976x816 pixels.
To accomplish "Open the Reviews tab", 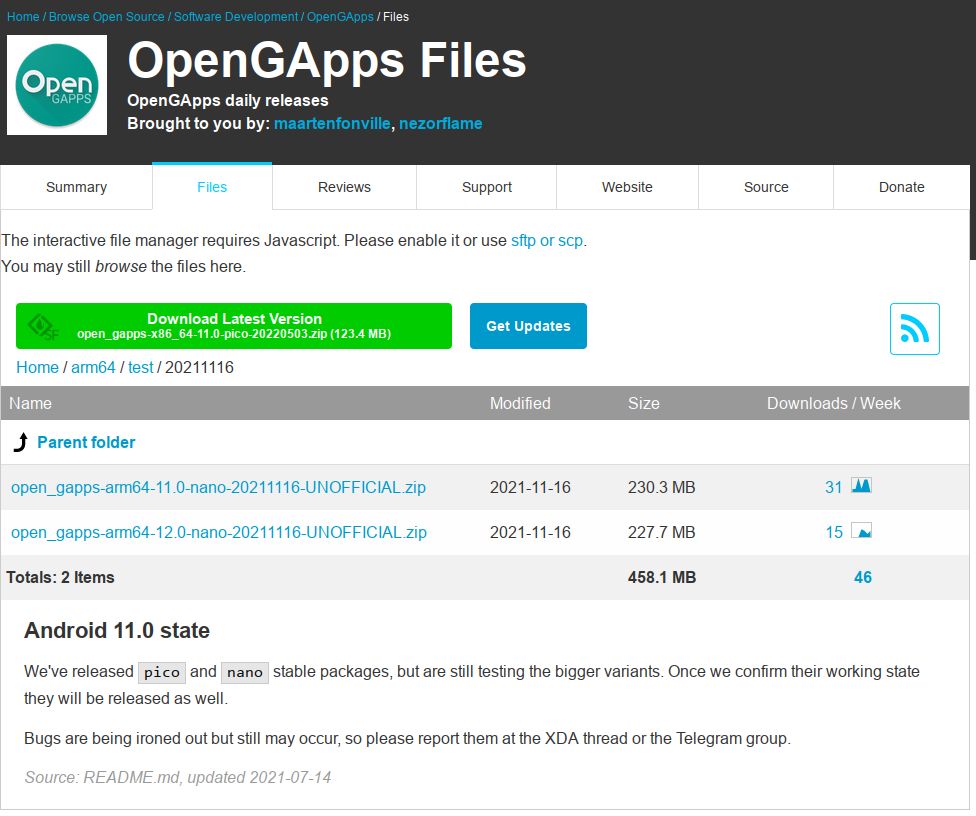I will (344, 187).
